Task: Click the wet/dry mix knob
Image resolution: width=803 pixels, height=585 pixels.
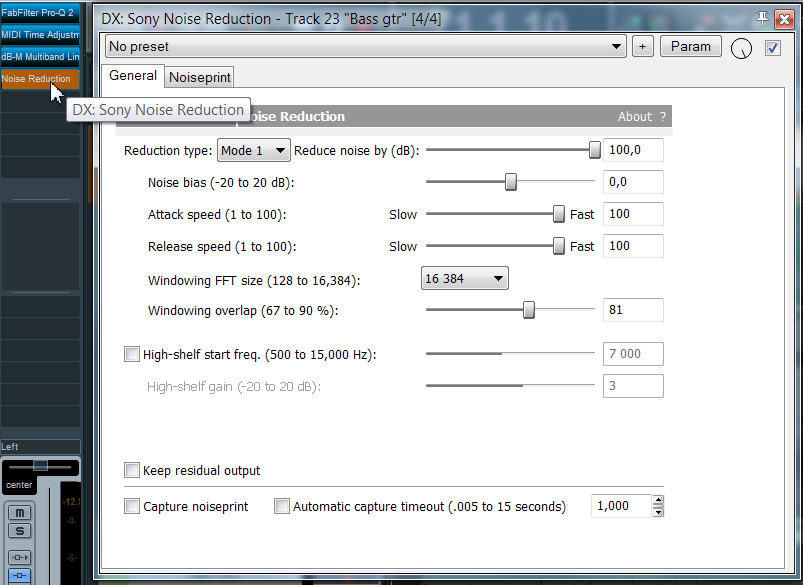Action: coord(741,49)
